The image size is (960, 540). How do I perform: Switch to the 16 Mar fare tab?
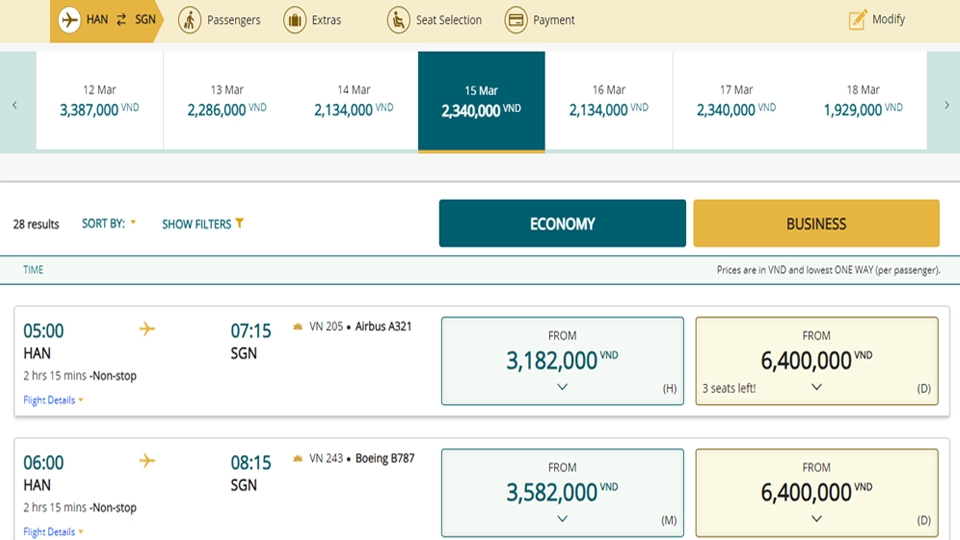[609, 101]
